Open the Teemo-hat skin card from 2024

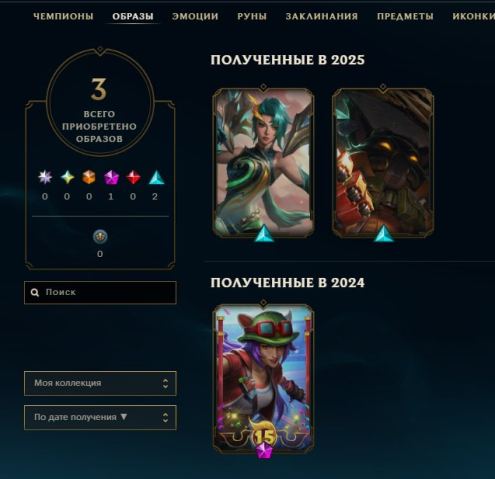[x=263, y=378]
